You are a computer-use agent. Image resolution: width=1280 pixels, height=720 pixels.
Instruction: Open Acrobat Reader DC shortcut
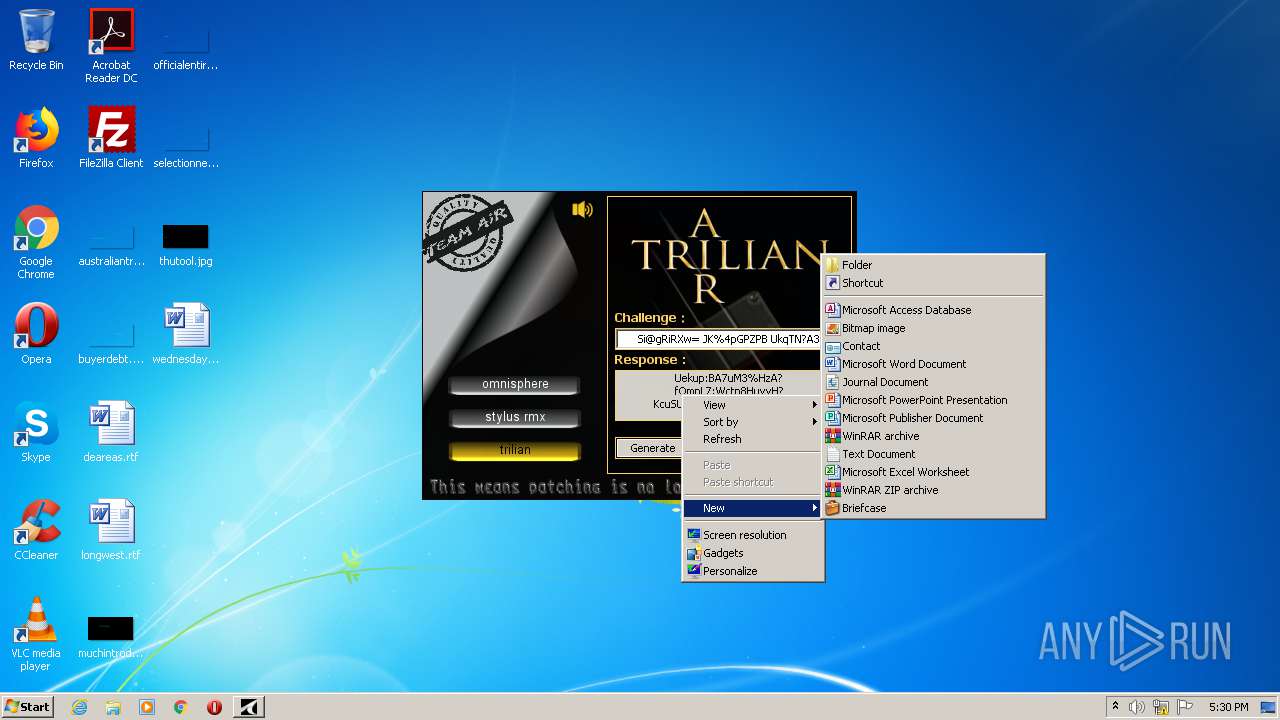coord(111,46)
